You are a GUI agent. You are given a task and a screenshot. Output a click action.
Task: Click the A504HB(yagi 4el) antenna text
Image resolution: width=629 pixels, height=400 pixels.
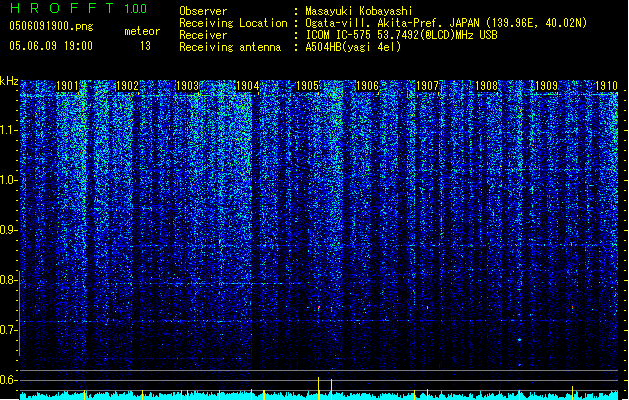353,47
